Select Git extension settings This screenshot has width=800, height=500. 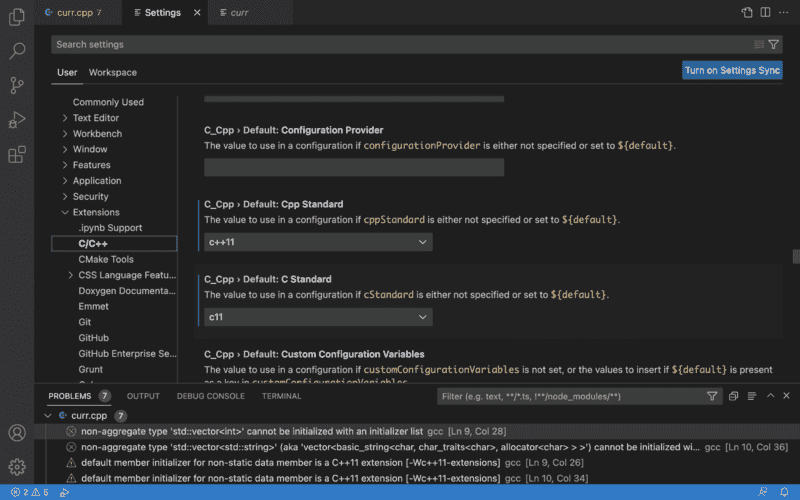[85, 322]
